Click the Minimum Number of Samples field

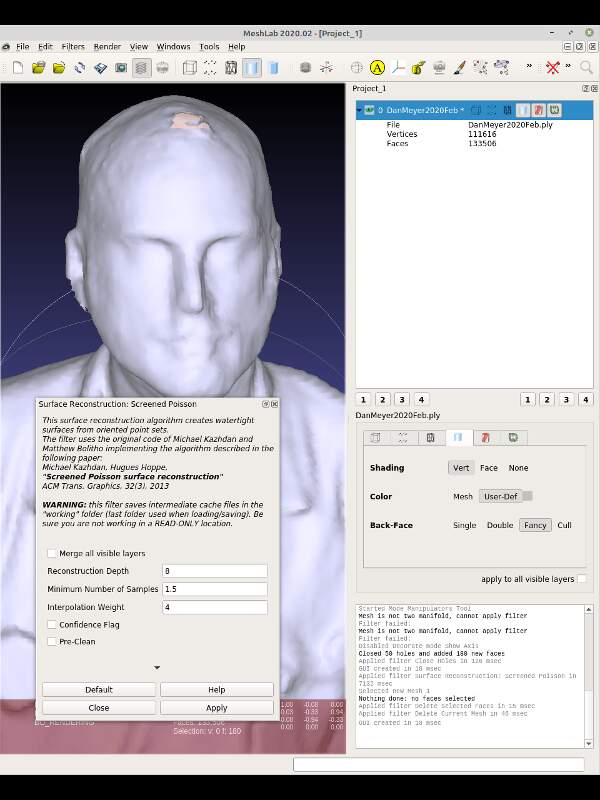click(x=215, y=589)
